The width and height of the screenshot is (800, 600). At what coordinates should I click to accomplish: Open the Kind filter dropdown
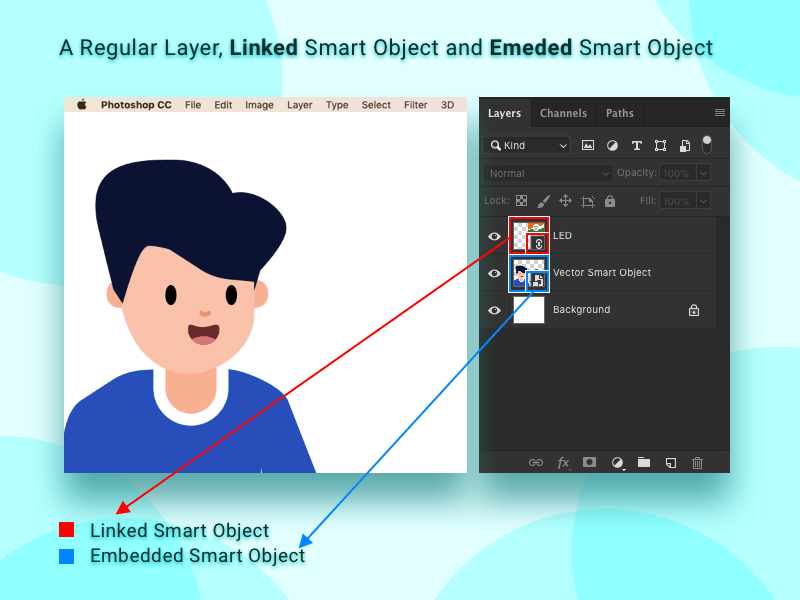pyautogui.click(x=526, y=145)
